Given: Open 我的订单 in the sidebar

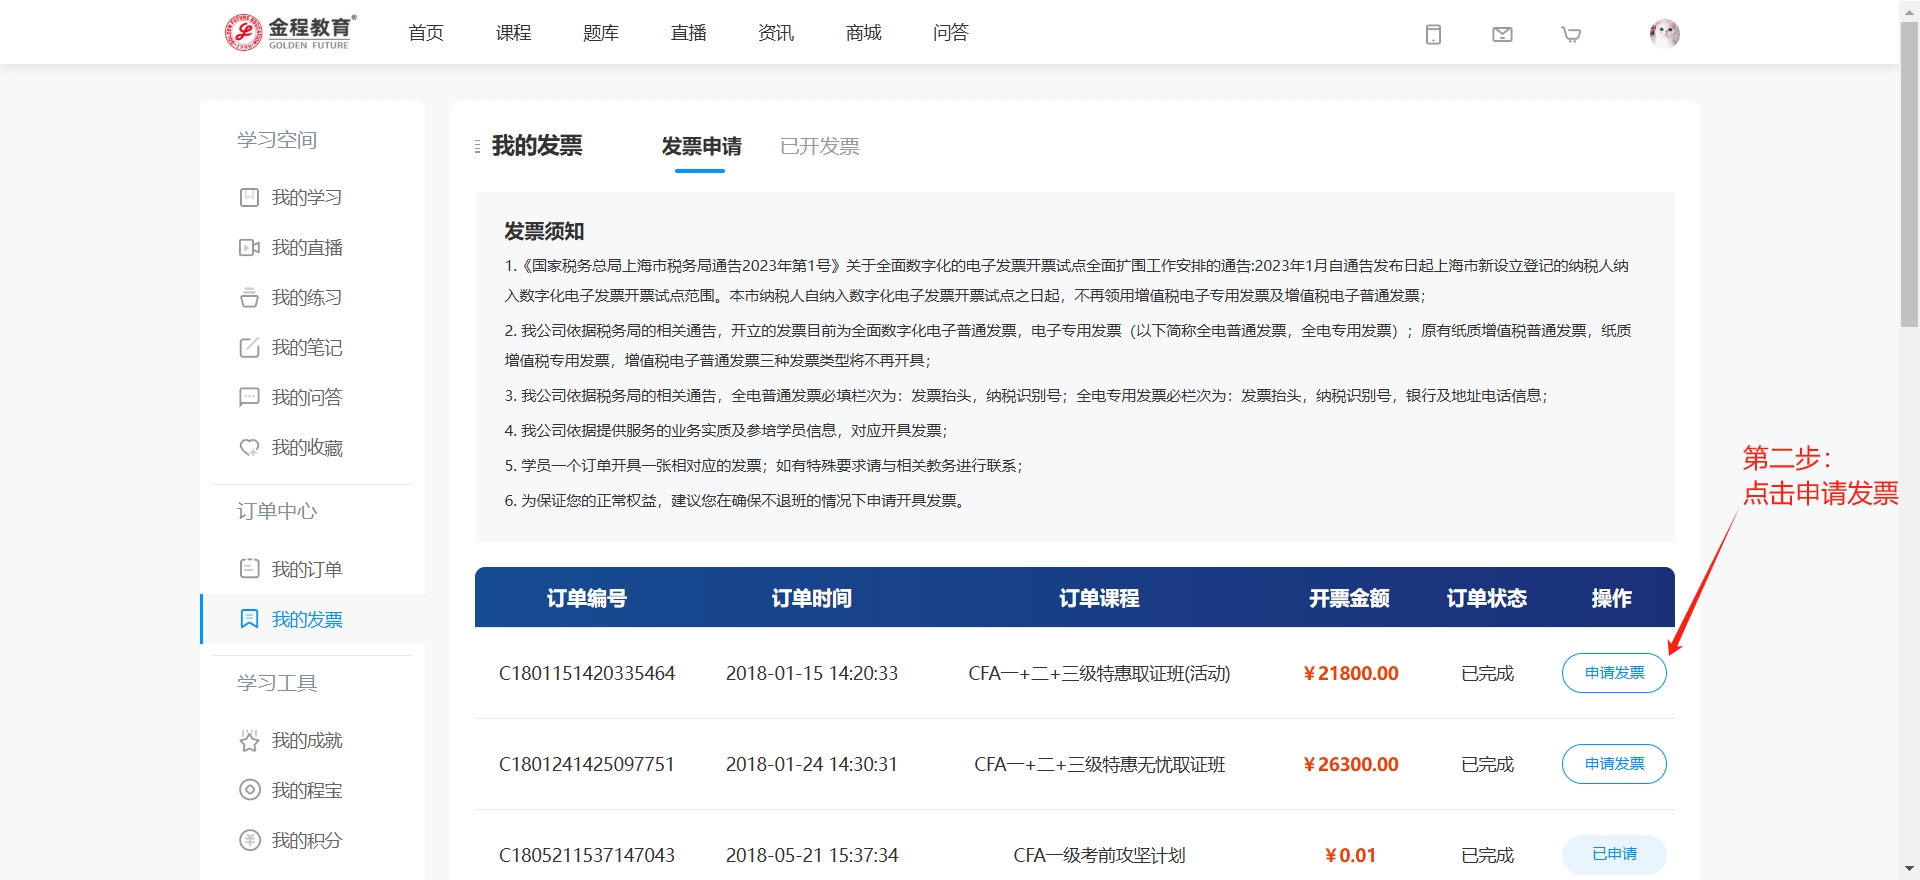Looking at the screenshot, I should click(306, 569).
